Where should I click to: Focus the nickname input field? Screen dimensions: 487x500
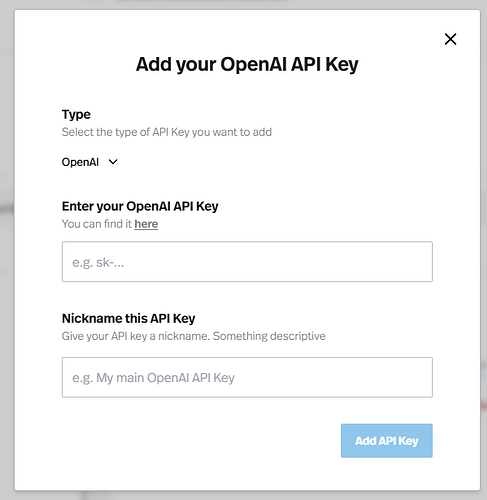[247, 377]
